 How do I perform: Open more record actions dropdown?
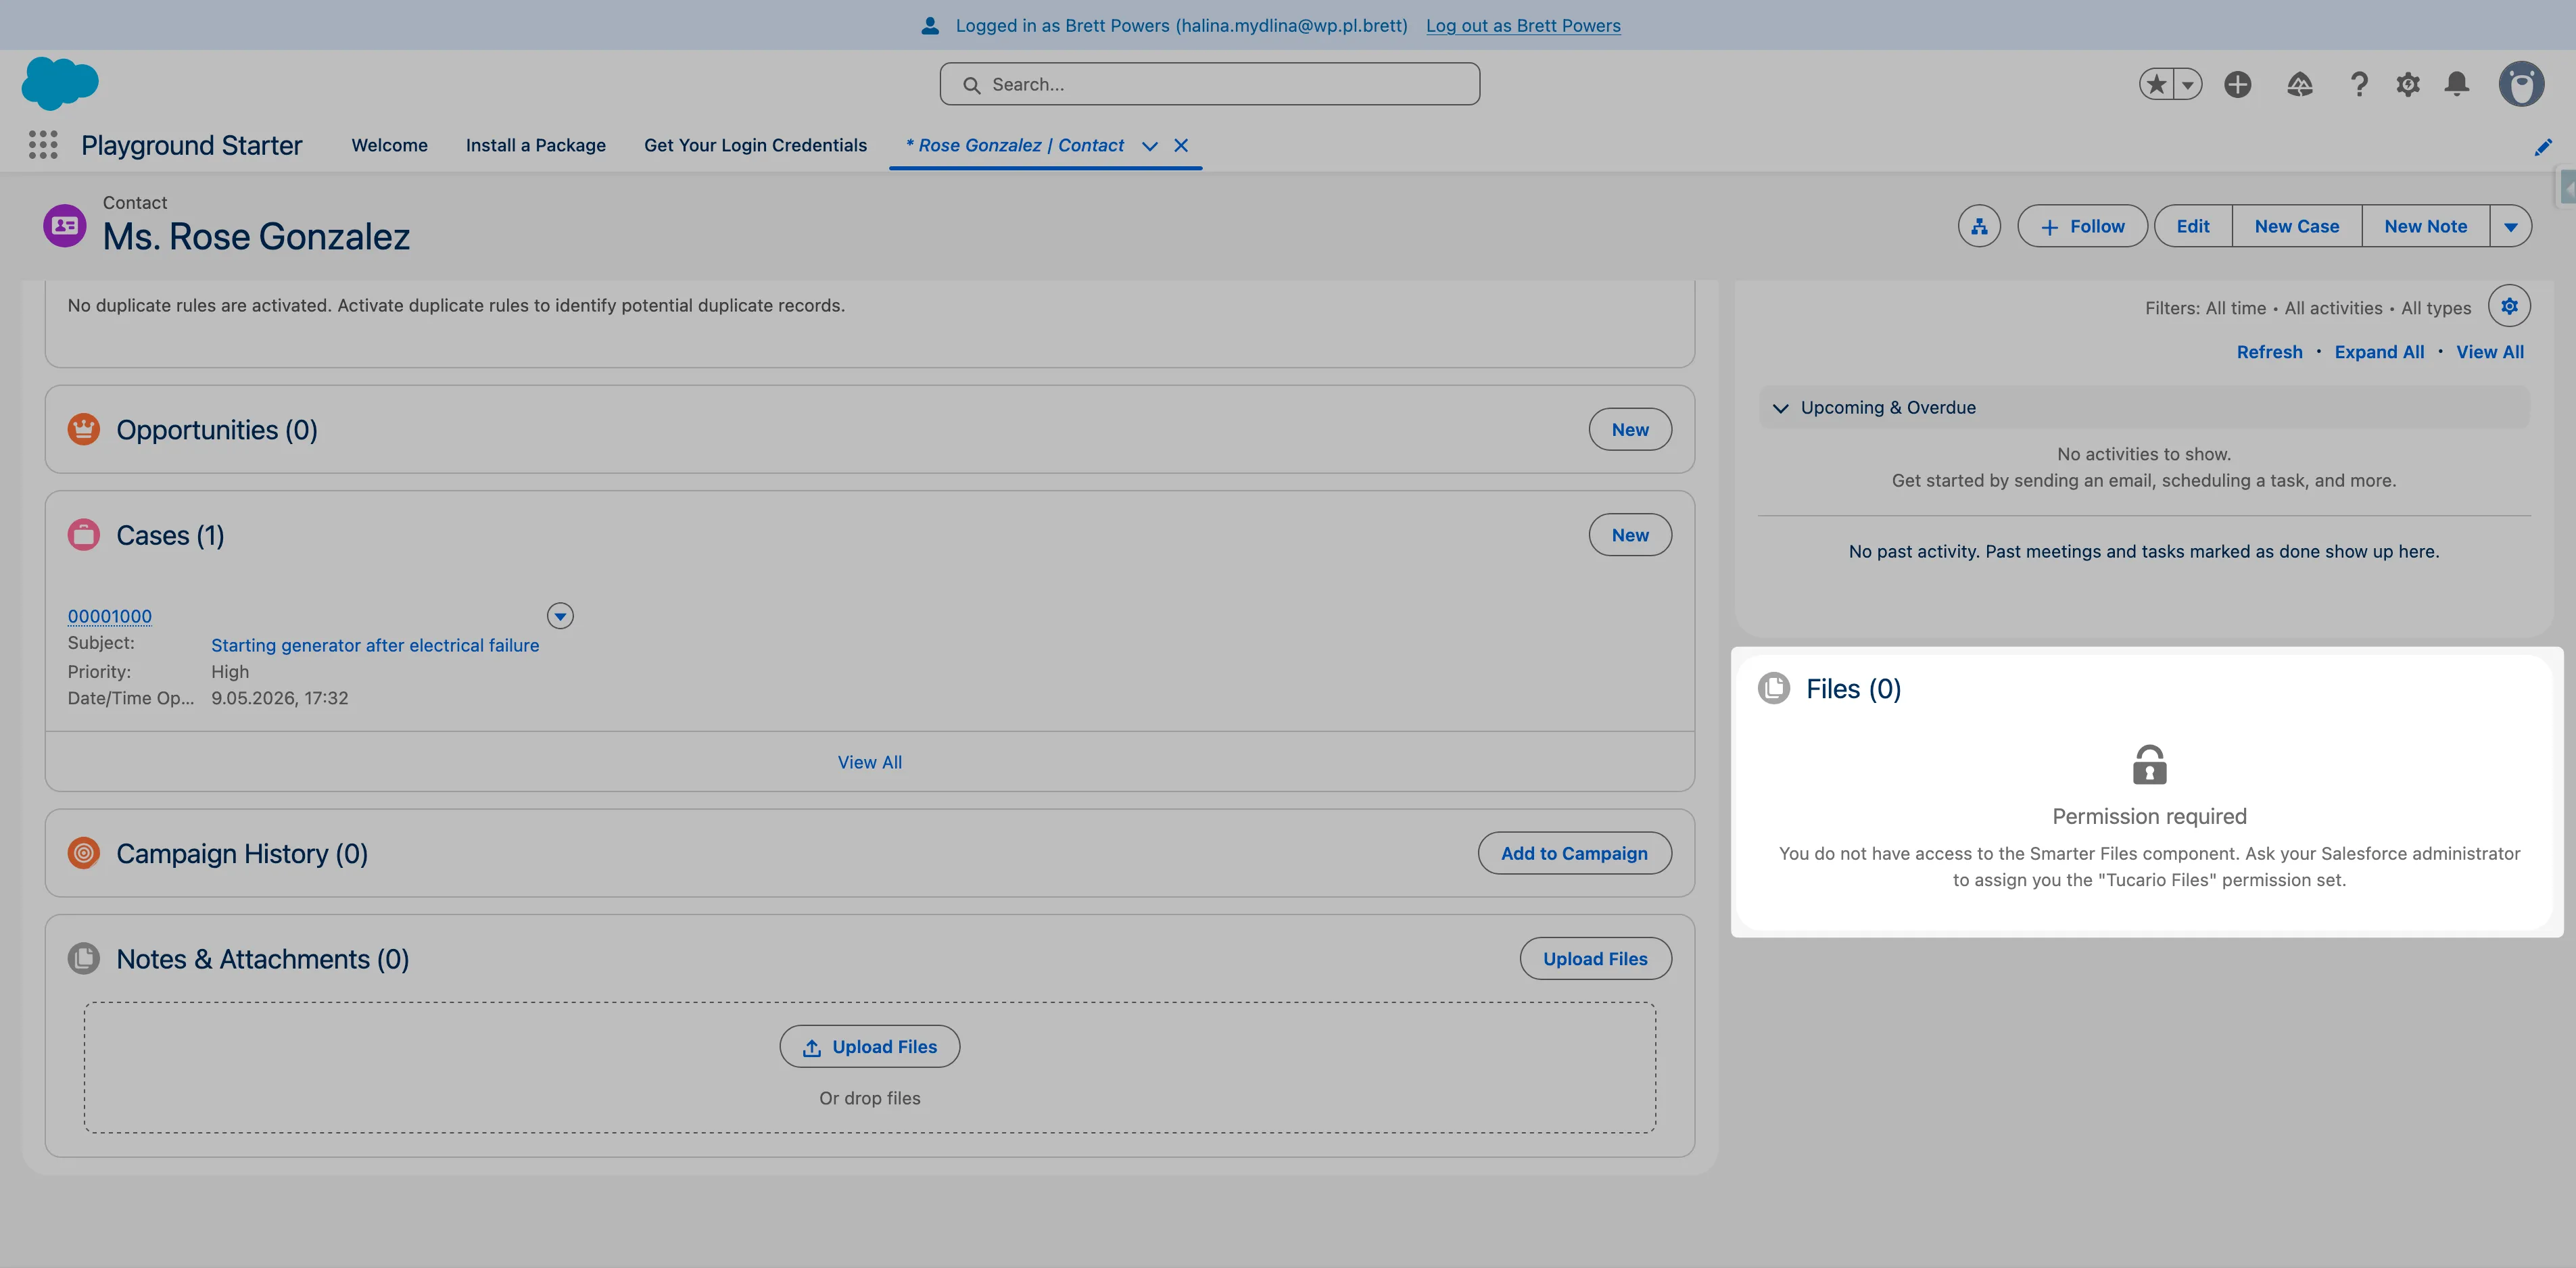coord(2510,226)
